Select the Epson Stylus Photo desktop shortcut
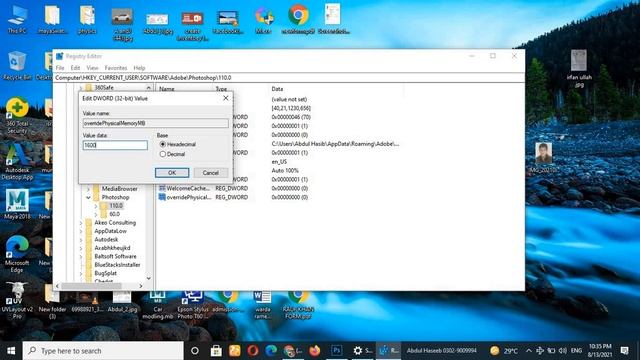 click(x=193, y=305)
